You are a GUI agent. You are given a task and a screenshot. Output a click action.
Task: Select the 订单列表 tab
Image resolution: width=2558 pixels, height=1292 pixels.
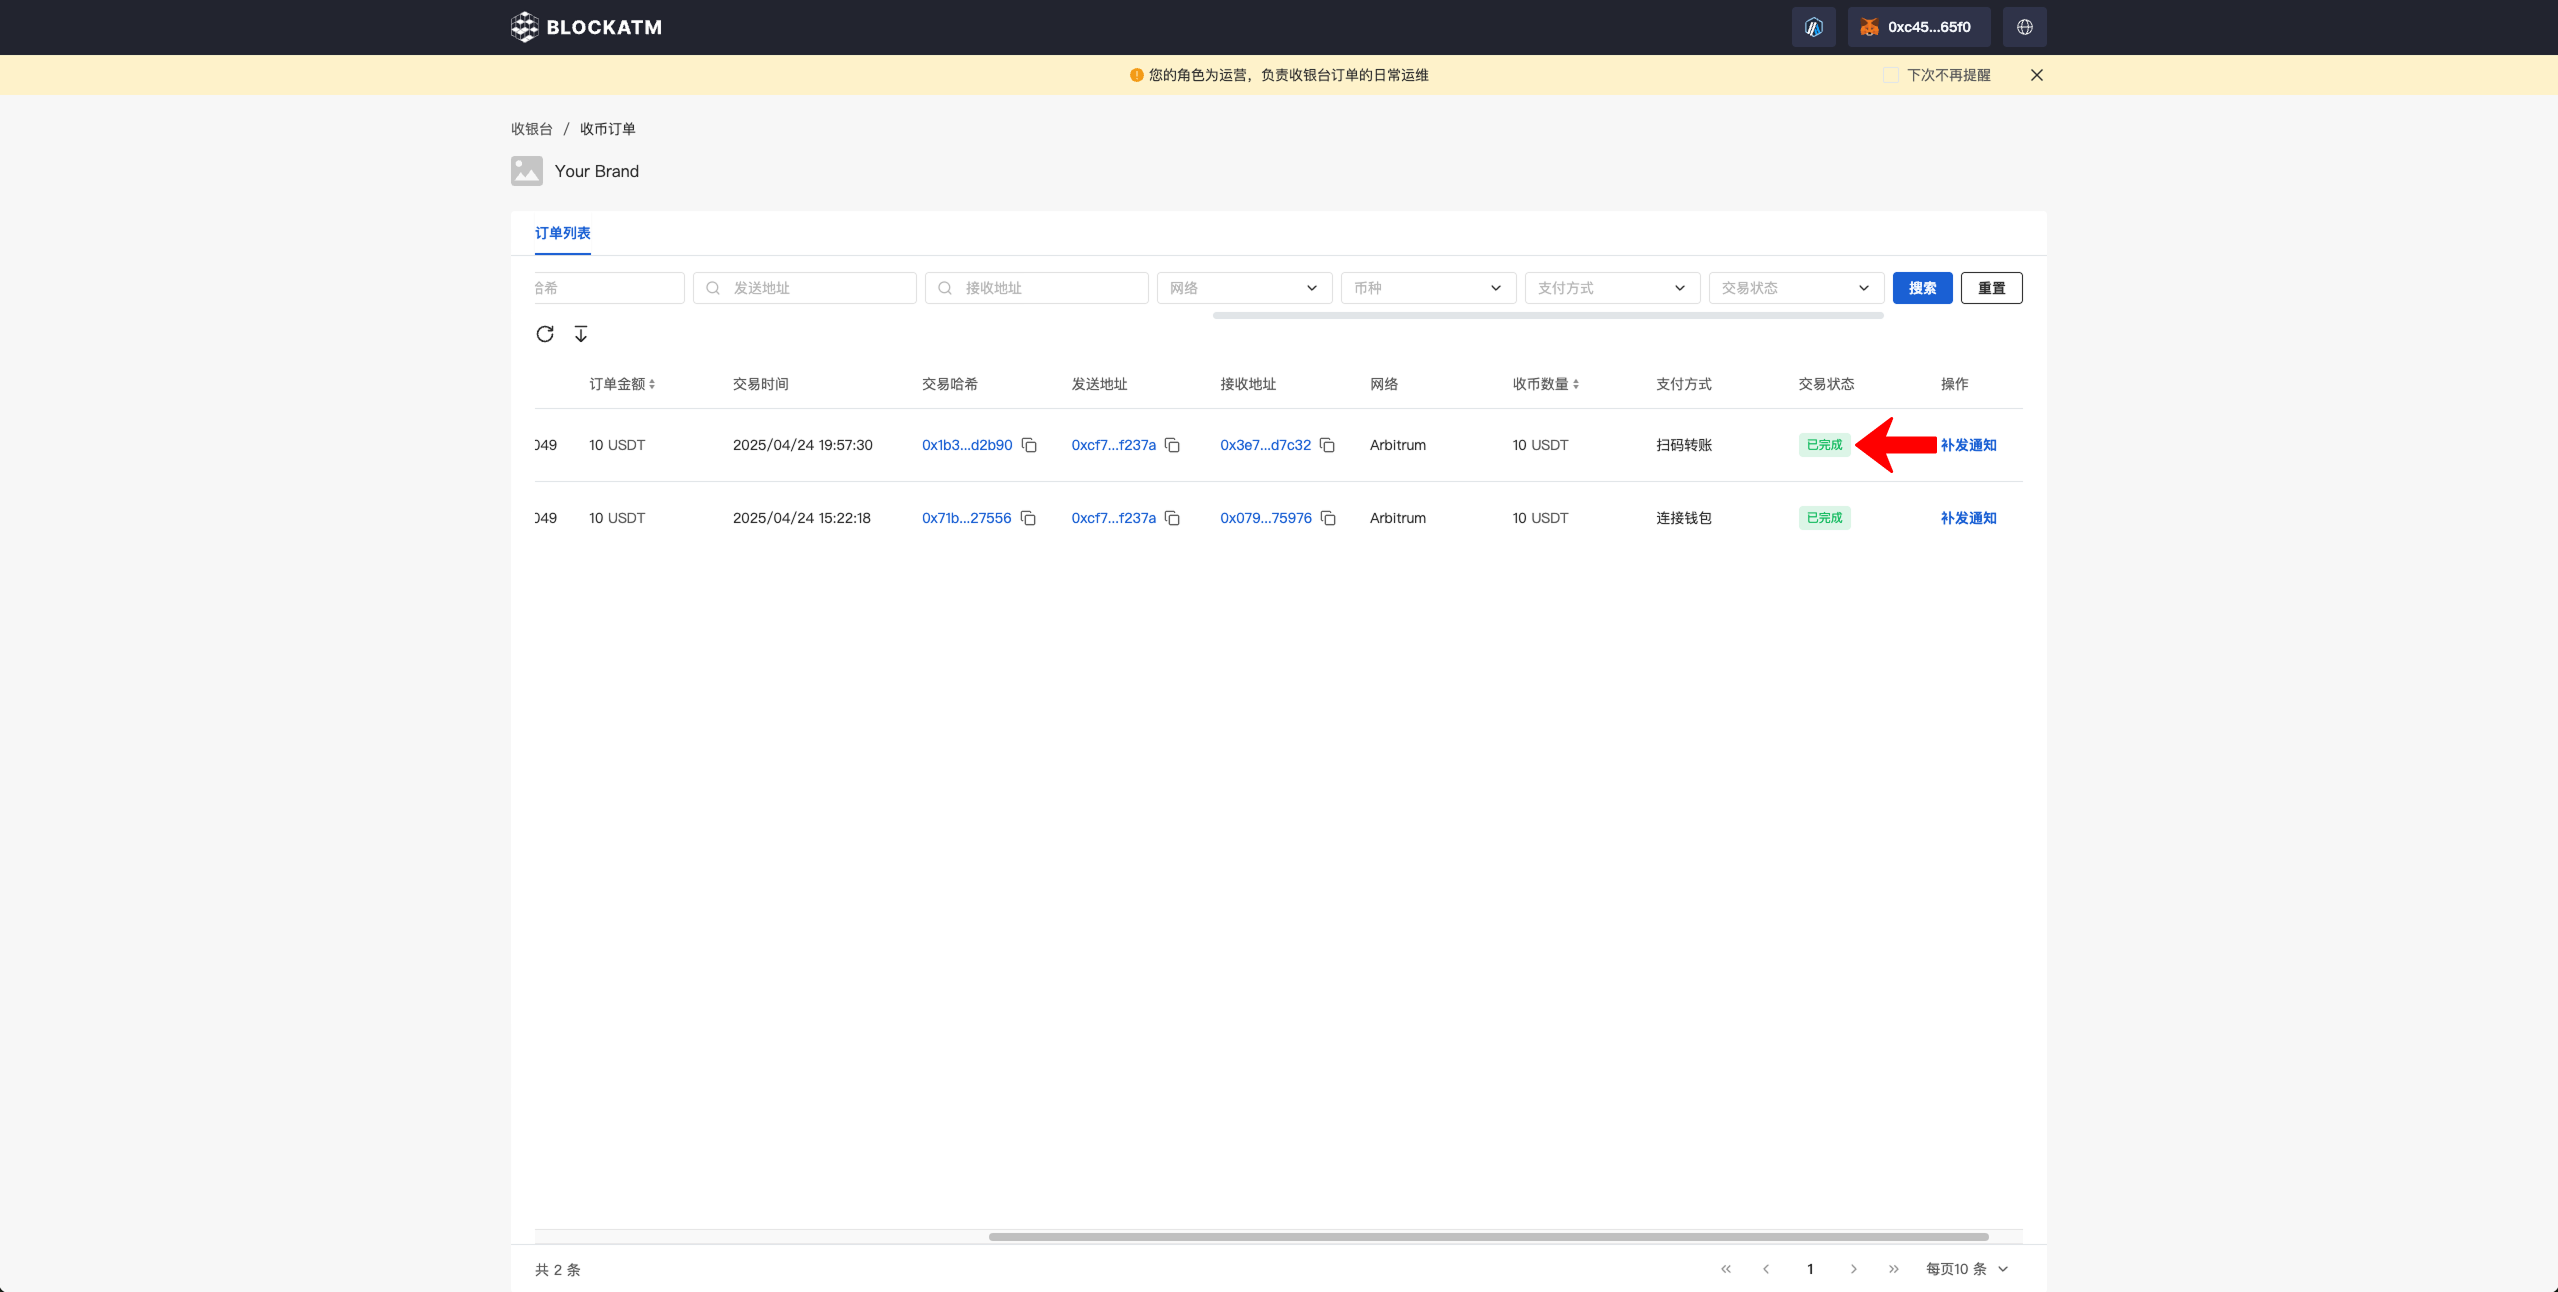[x=562, y=233]
